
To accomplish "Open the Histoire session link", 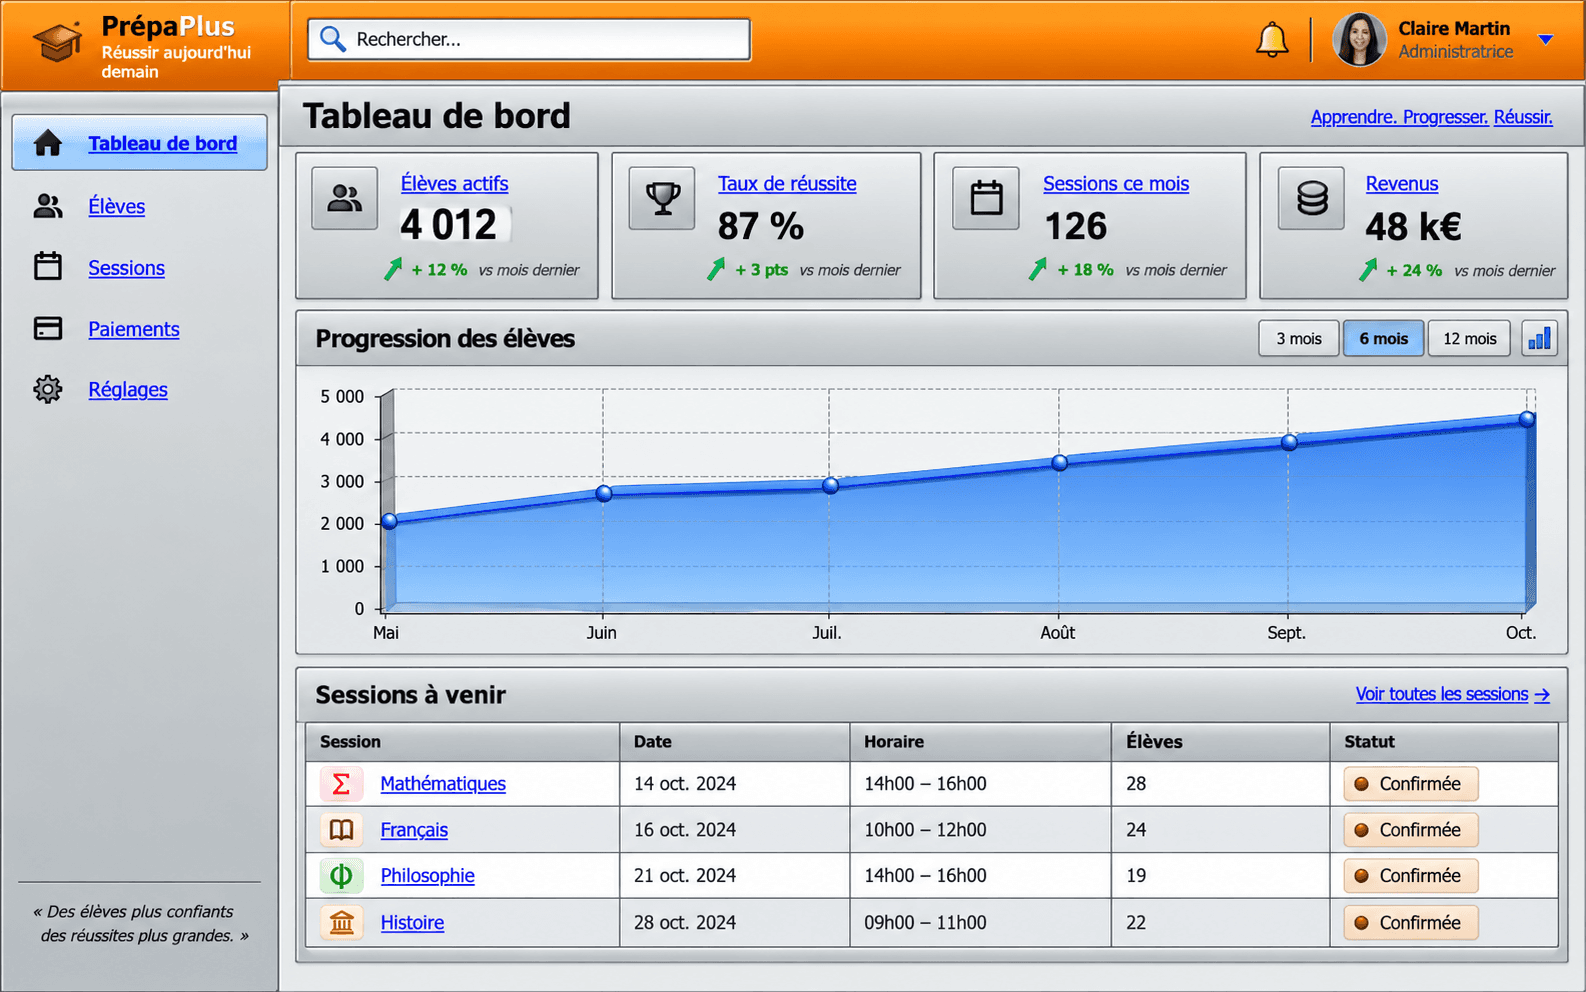I will pyautogui.click(x=412, y=923).
